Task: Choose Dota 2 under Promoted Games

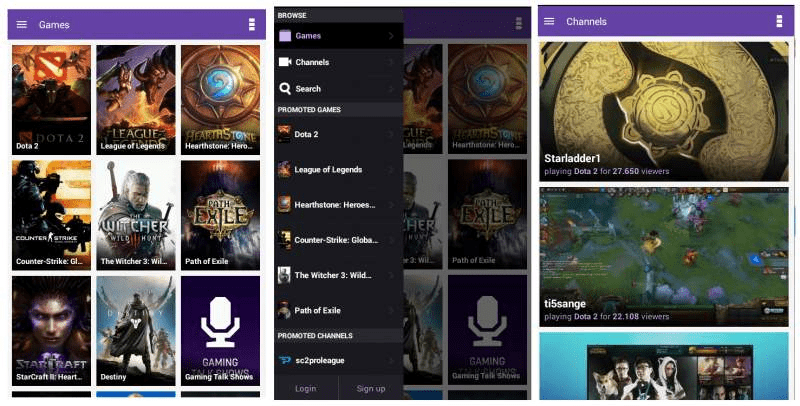Action: (x=339, y=134)
